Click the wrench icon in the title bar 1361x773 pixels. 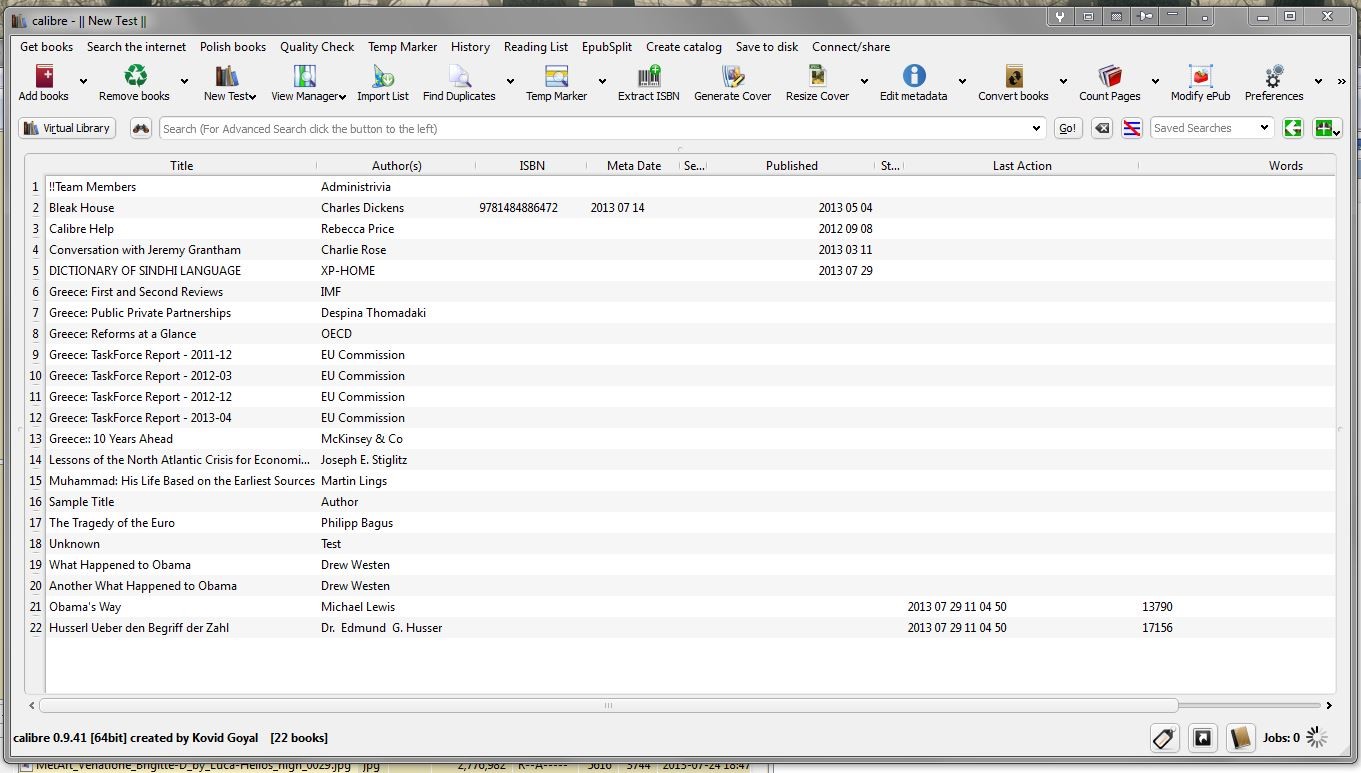click(1061, 16)
